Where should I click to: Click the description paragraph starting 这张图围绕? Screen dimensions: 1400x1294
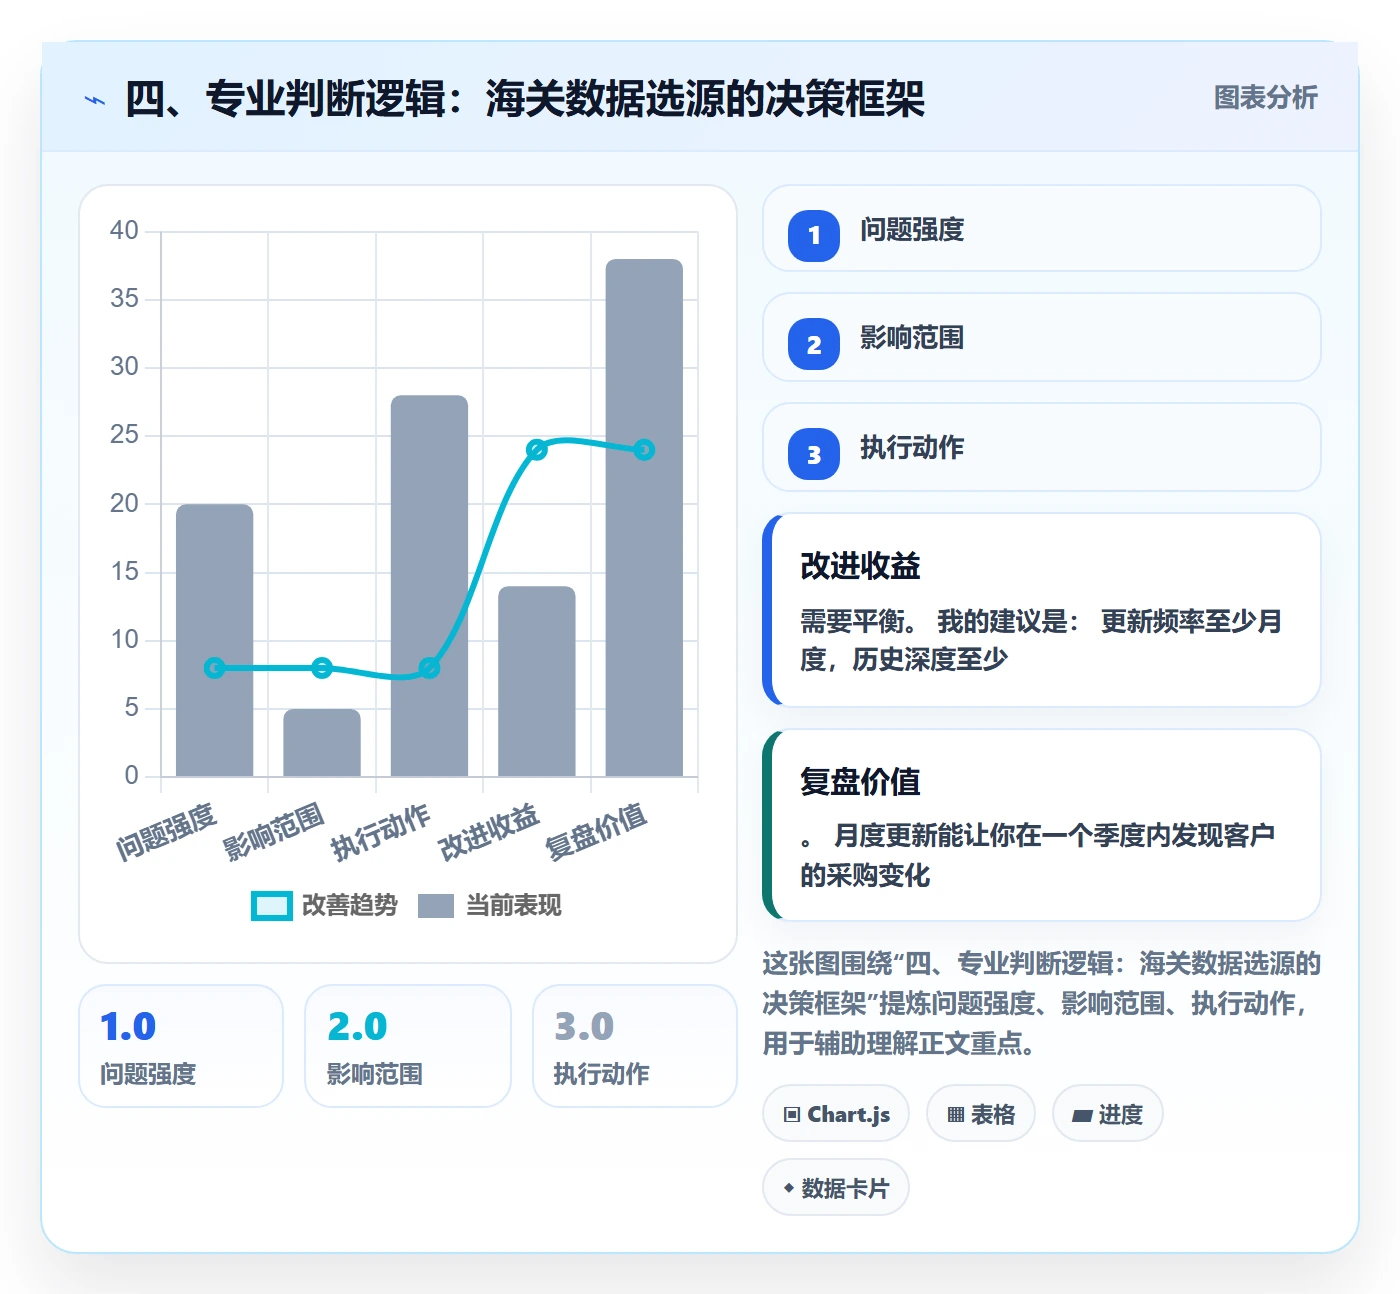pos(1041,1003)
